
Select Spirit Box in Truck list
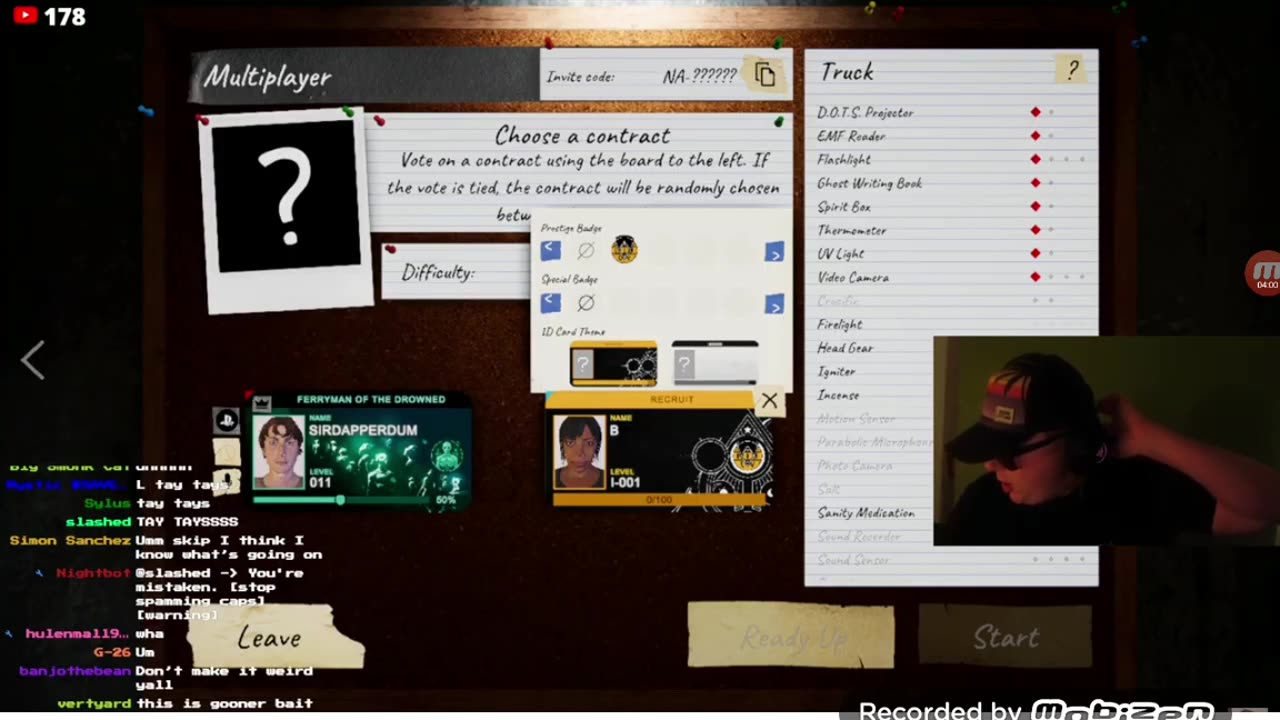(x=844, y=207)
